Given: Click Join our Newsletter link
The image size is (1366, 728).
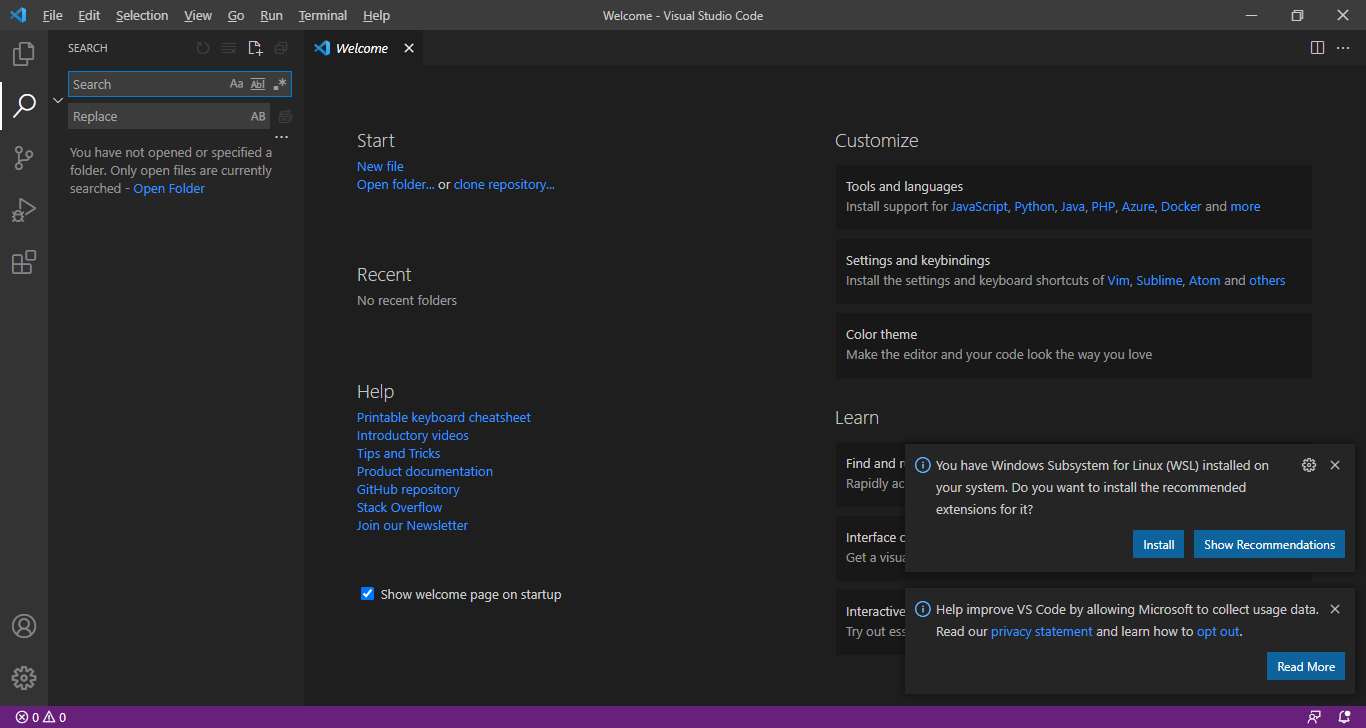Looking at the screenshot, I should click(x=412, y=525).
